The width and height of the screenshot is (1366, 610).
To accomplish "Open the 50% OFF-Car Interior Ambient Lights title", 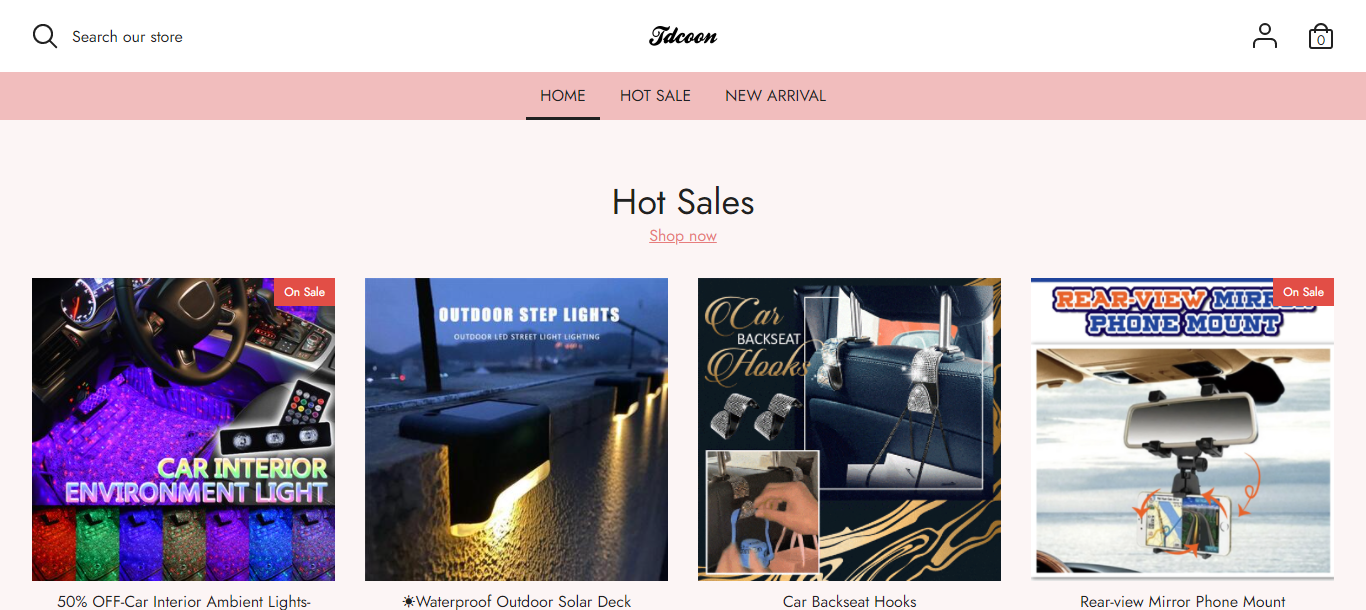I will (x=184, y=601).
